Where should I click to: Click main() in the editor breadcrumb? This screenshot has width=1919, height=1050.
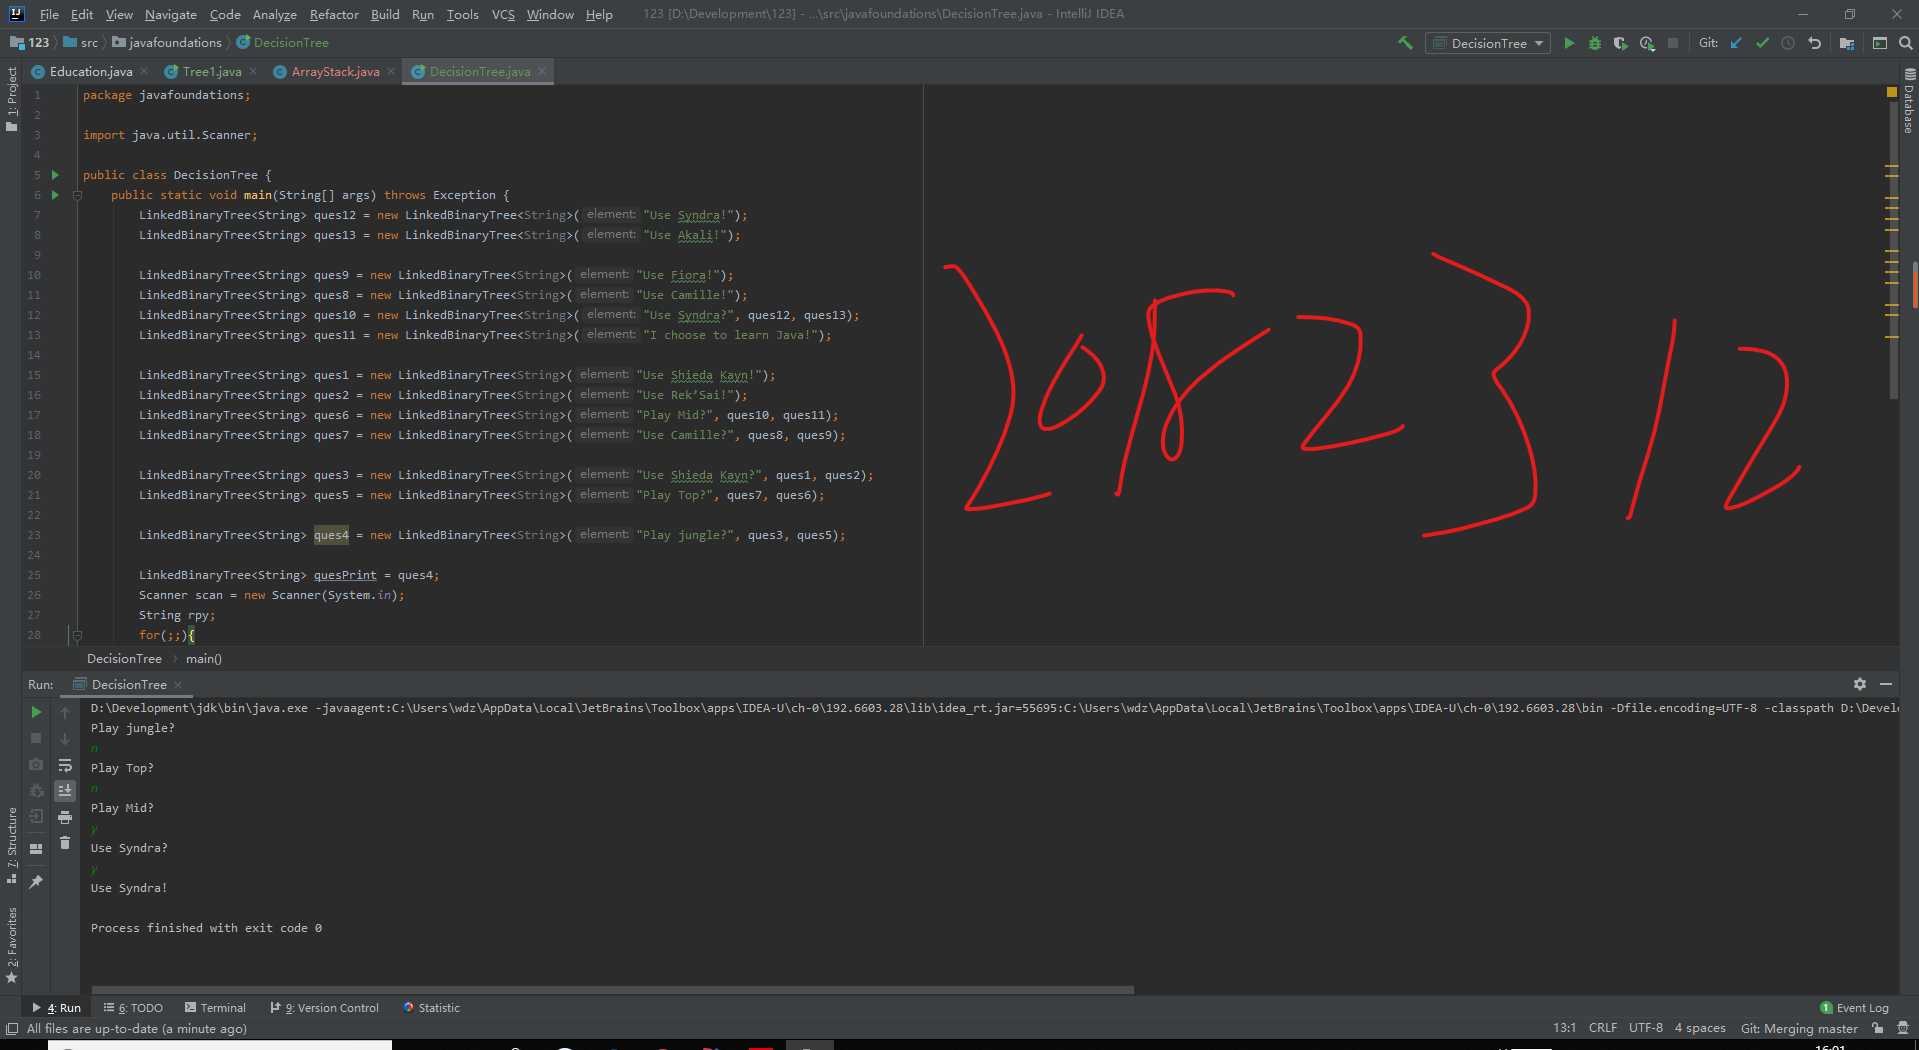tap(203, 659)
